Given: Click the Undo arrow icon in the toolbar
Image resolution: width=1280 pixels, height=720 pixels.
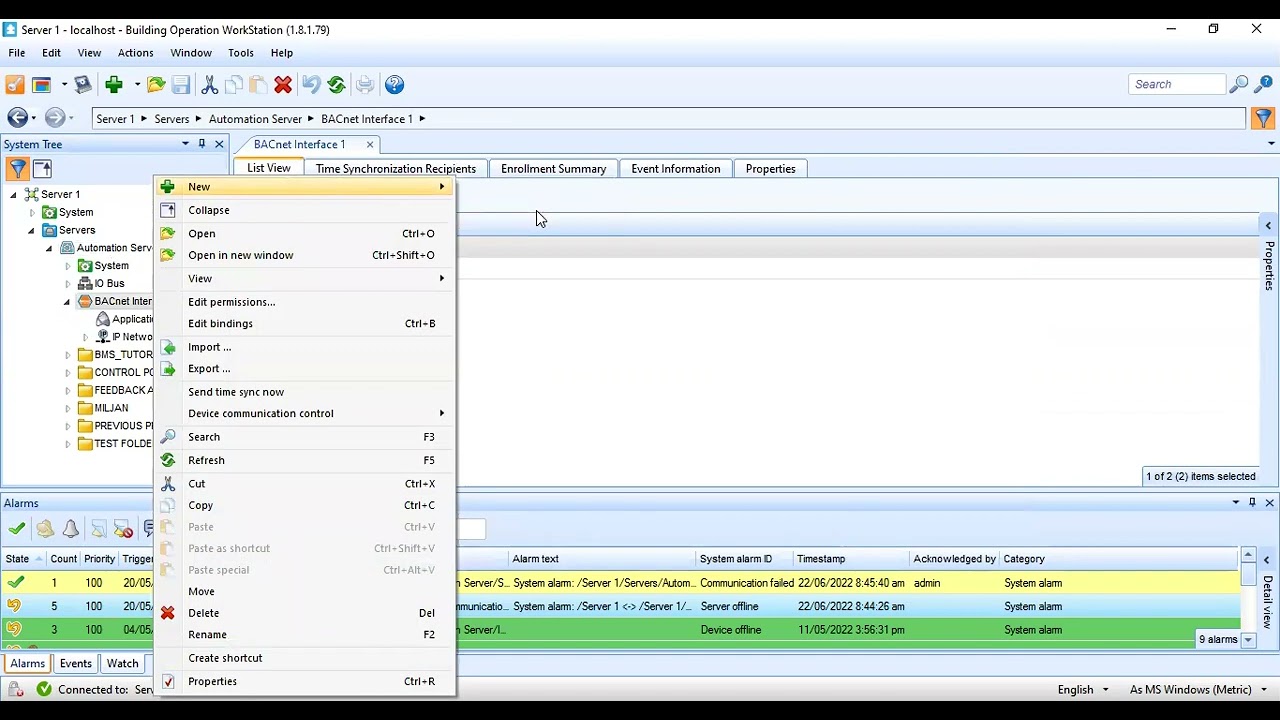Looking at the screenshot, I should click(x=311, y=85).
